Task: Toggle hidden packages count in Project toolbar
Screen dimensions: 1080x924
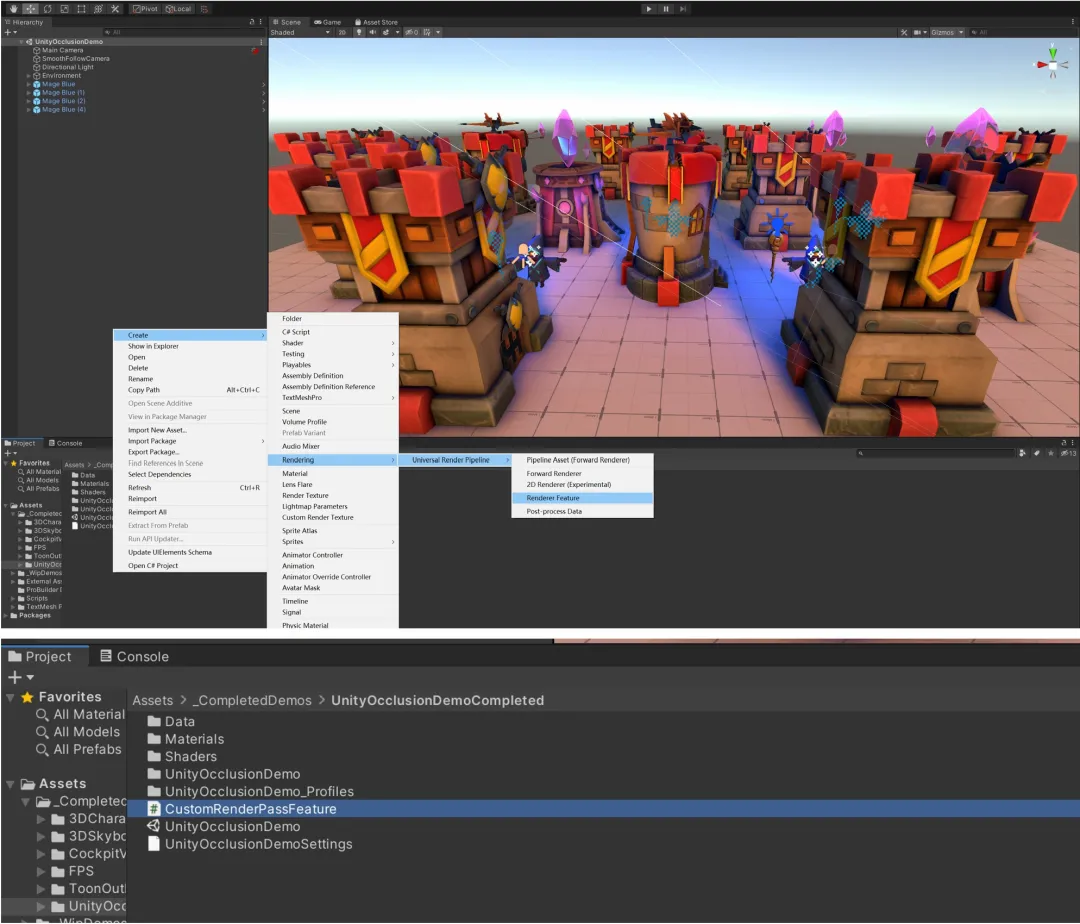Action: tap(1068, 453)
